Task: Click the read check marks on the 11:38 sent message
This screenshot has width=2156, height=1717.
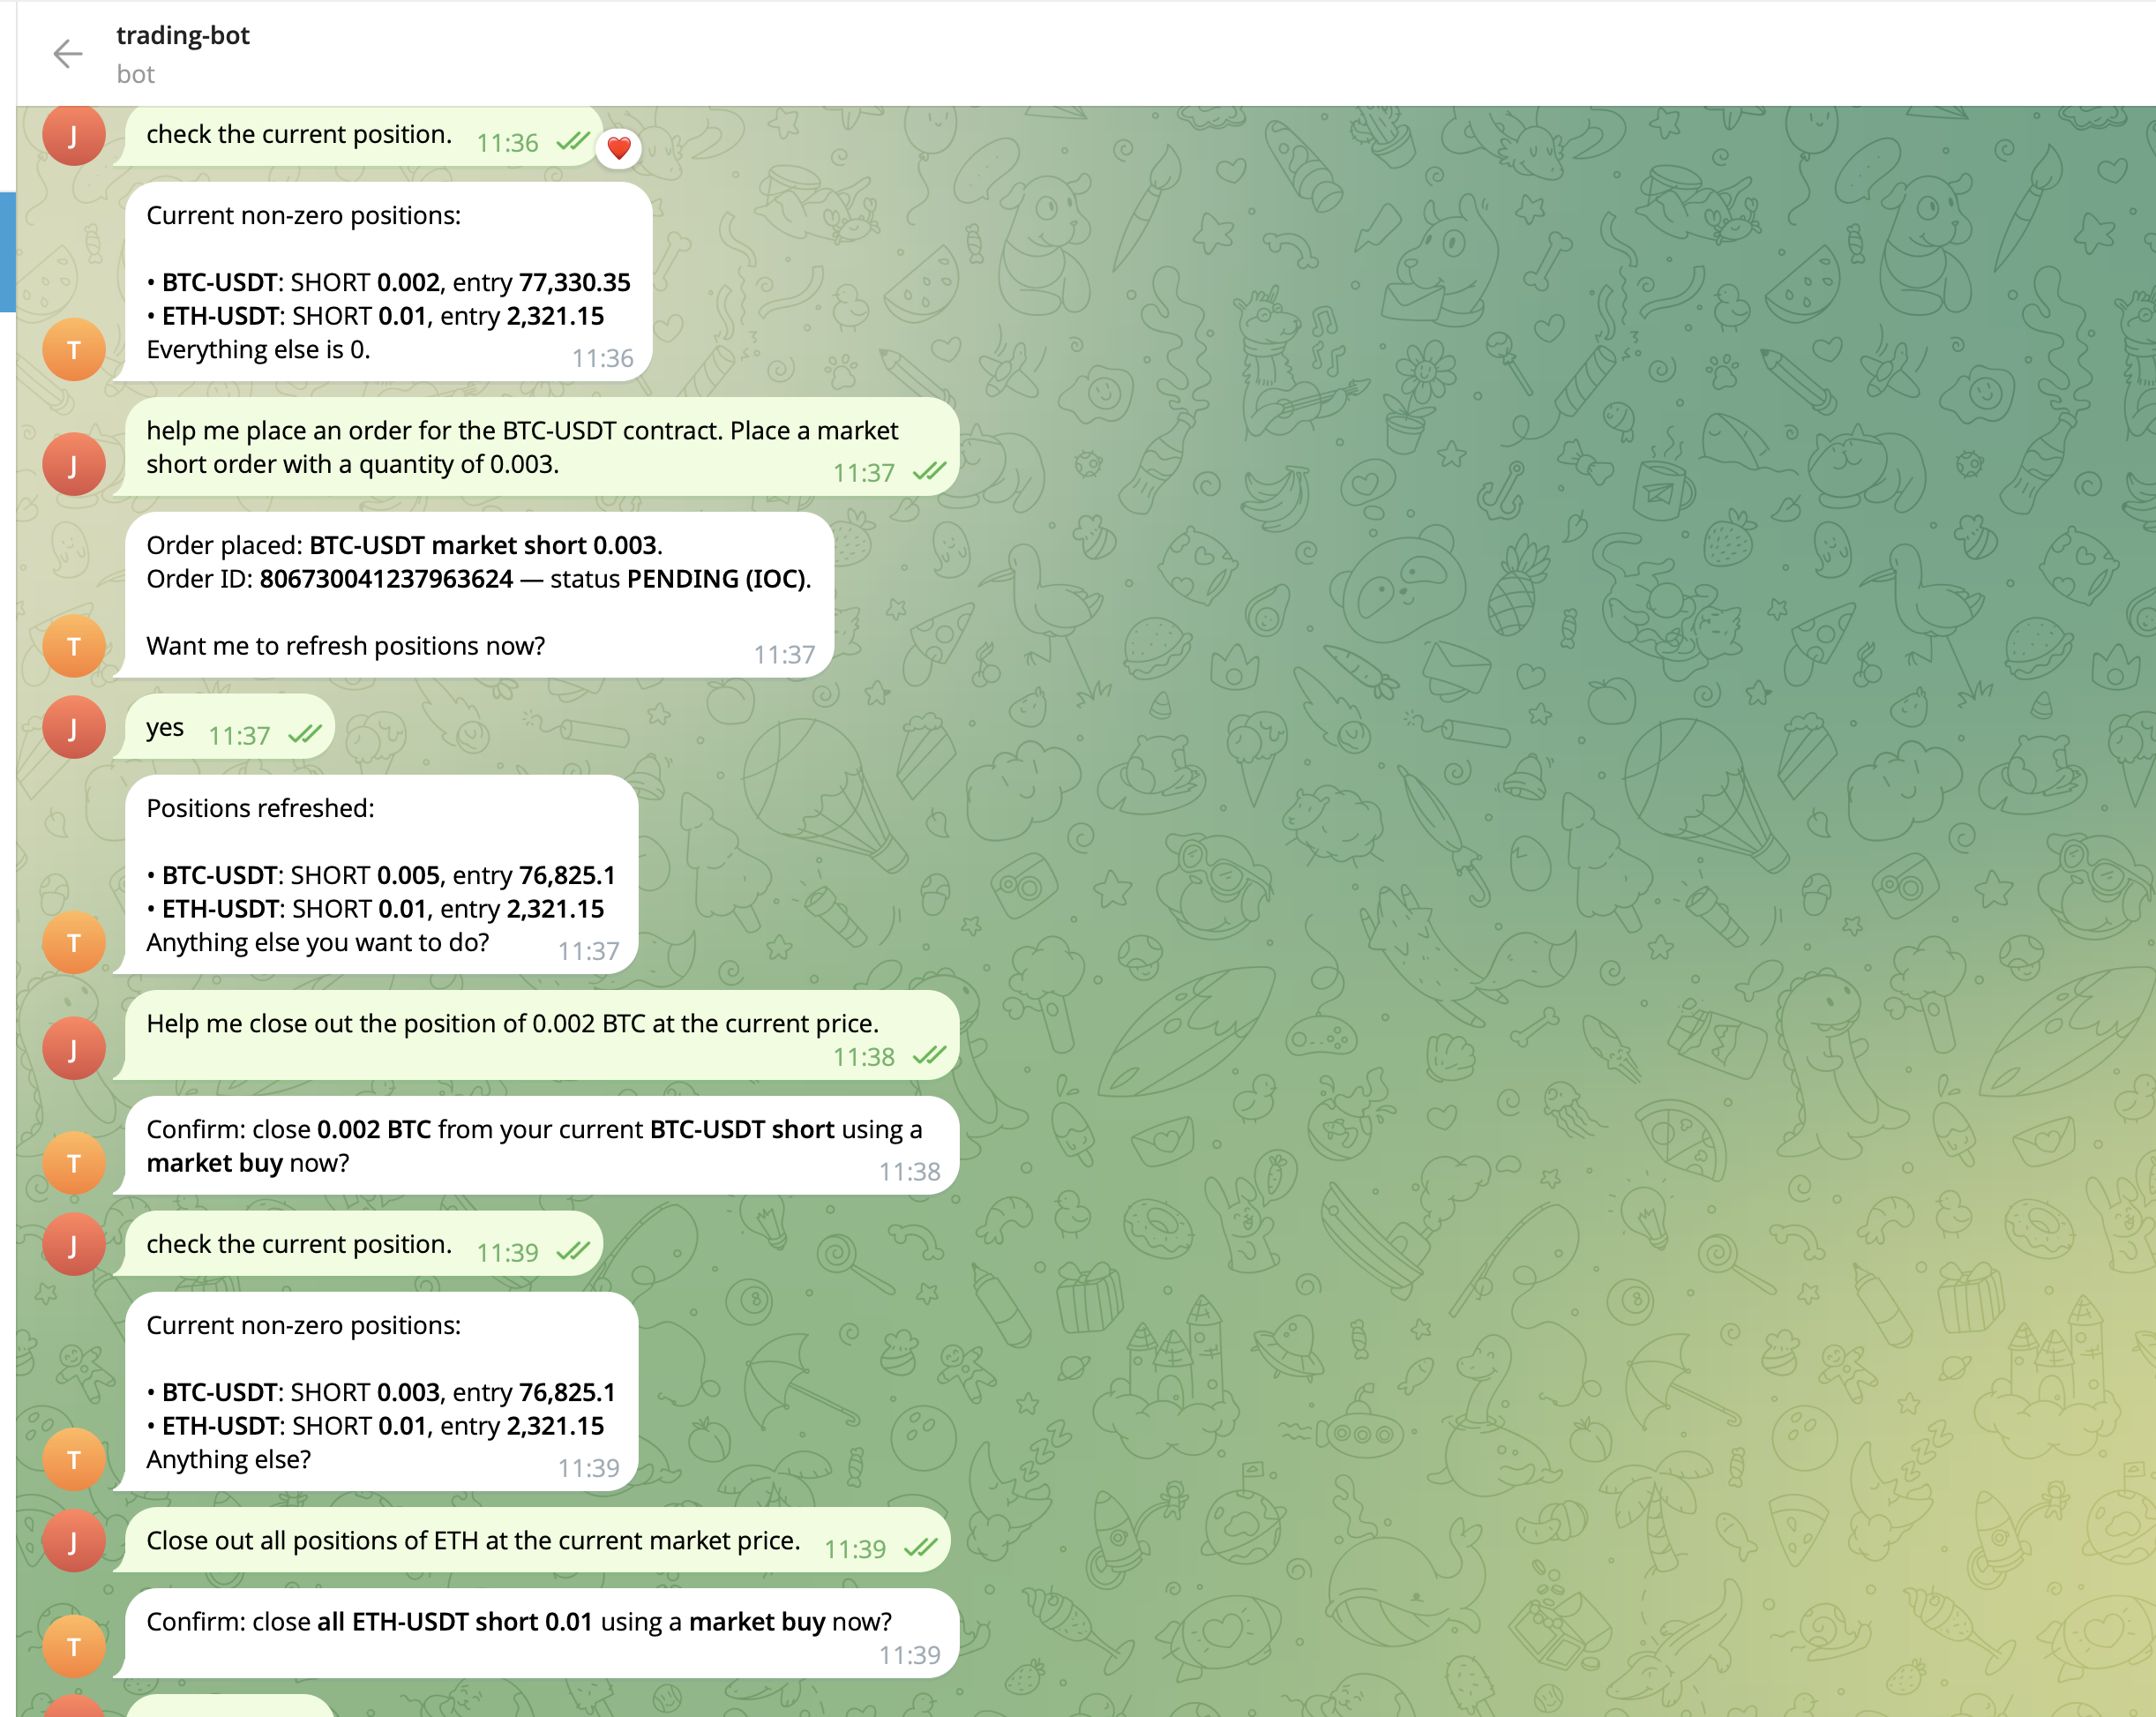Action: pyautogui.click(x=930, y=1055)
